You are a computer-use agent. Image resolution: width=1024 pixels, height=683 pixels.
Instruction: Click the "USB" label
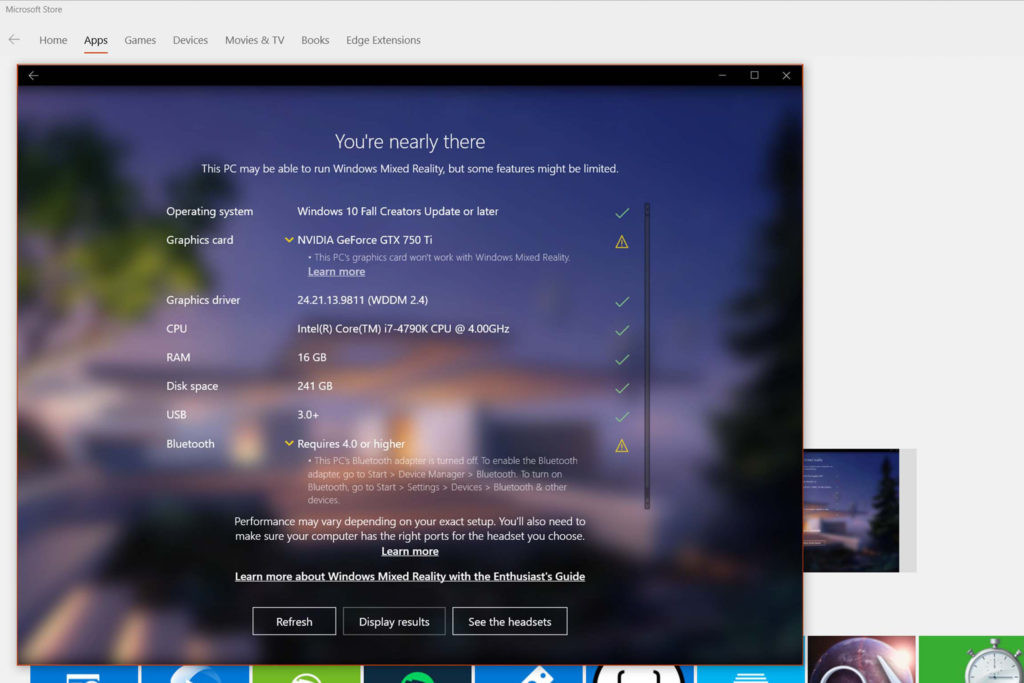point(176,415)
